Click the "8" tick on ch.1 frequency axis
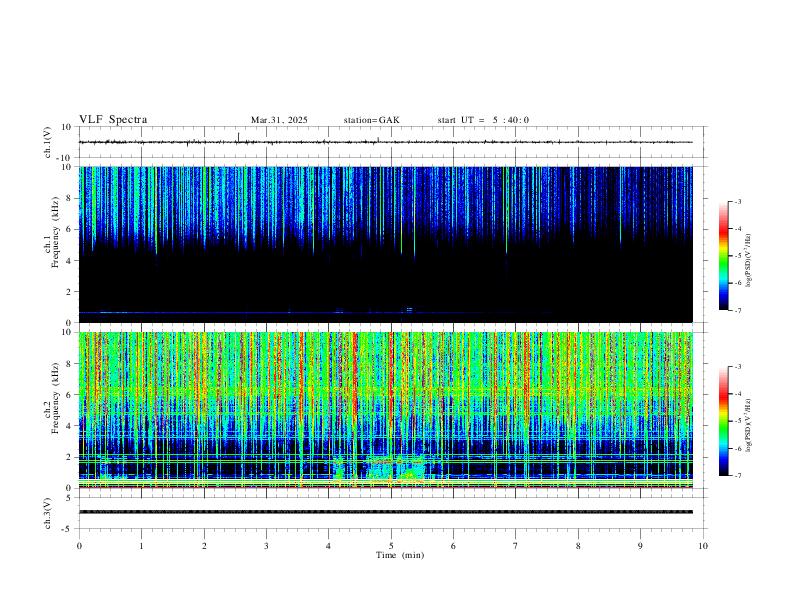Viewport: 792px width, 612px height. click(70, 198)
